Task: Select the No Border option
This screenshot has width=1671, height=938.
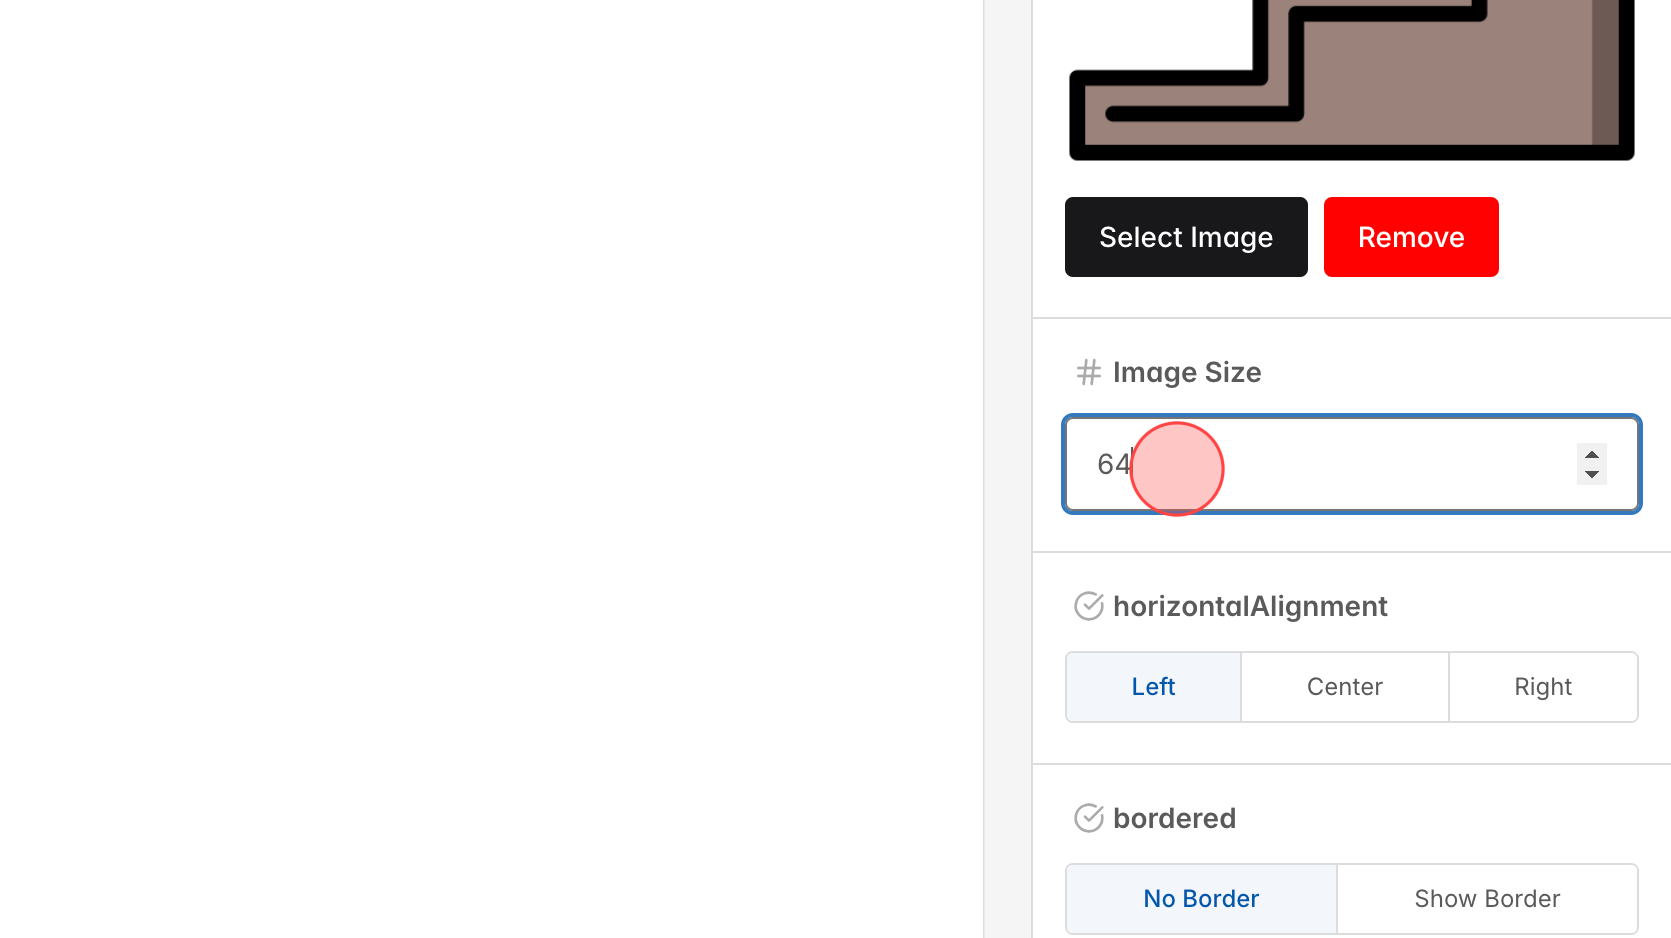Action: [x=1200, y=898]
